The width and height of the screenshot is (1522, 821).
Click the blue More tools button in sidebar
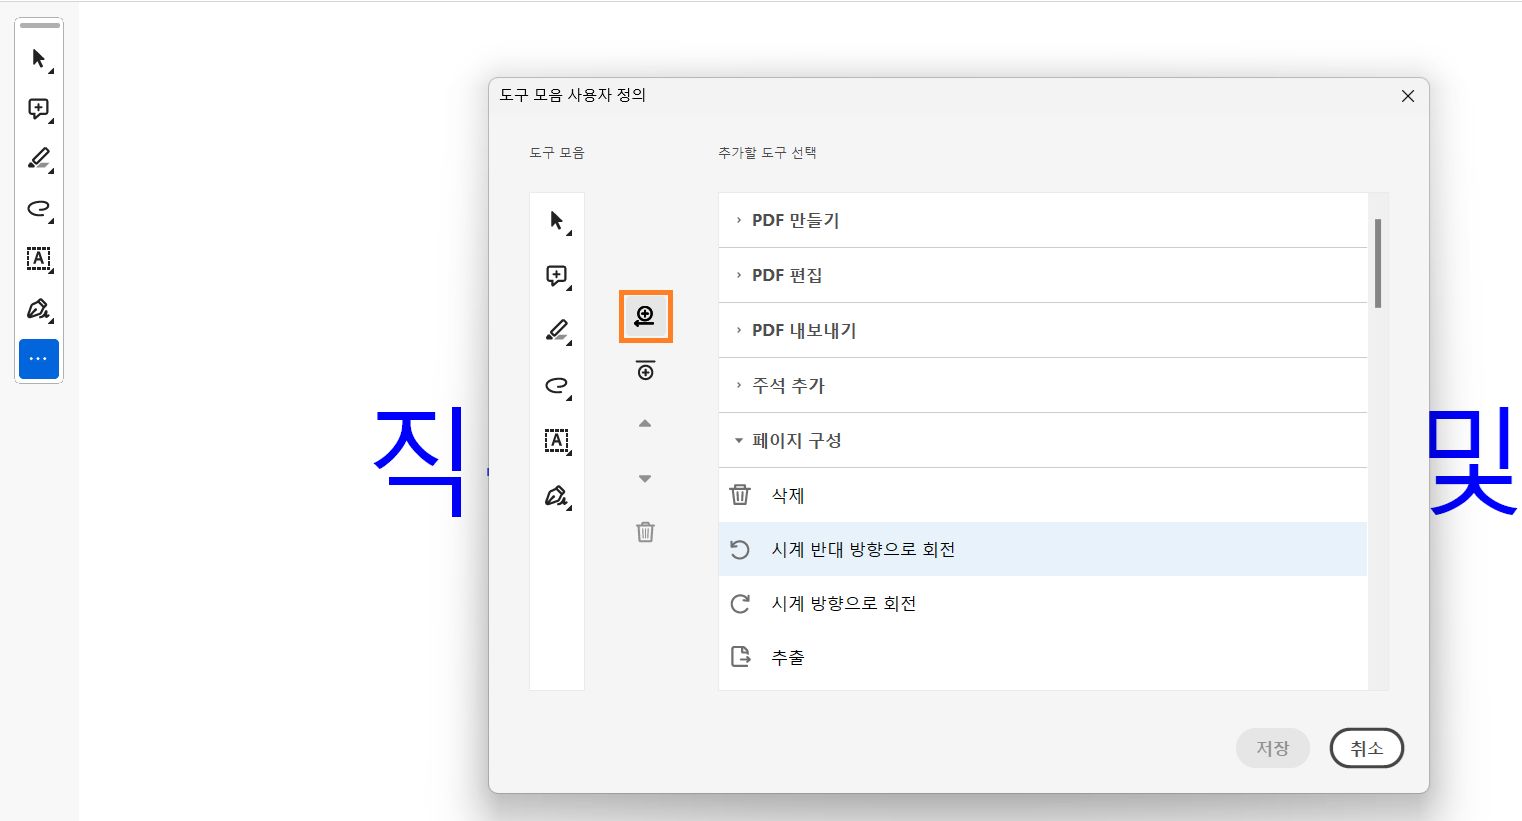(x=39, y=359)
